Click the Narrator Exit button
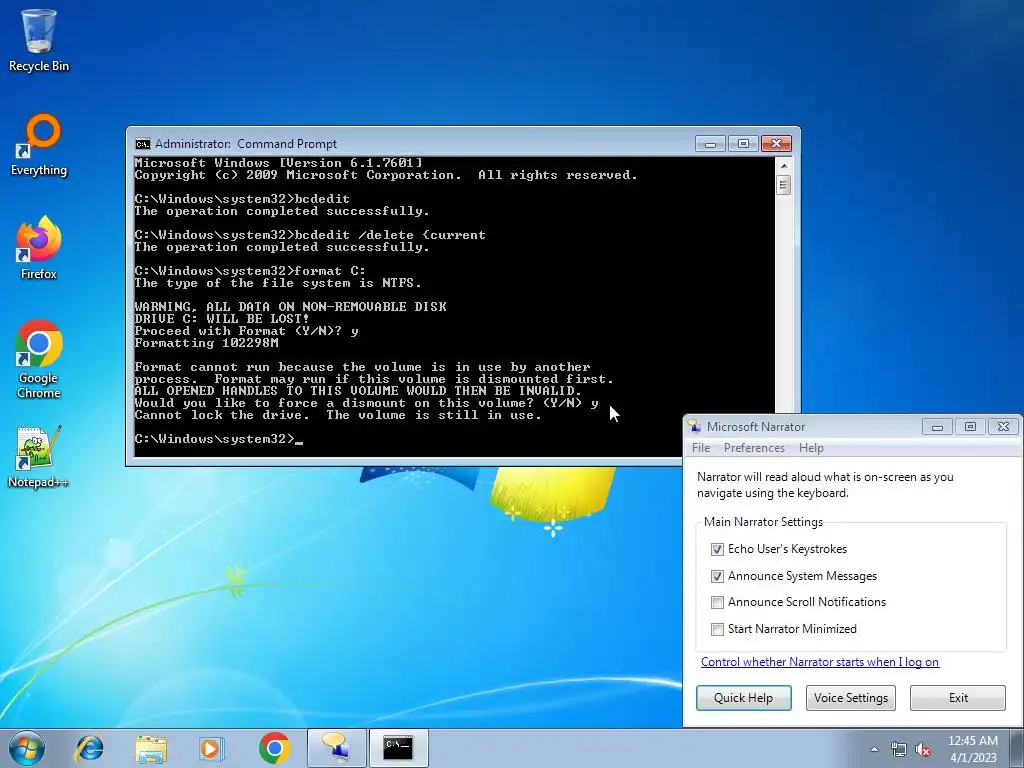Viewport: 1024px width, 768px height. 958,697
